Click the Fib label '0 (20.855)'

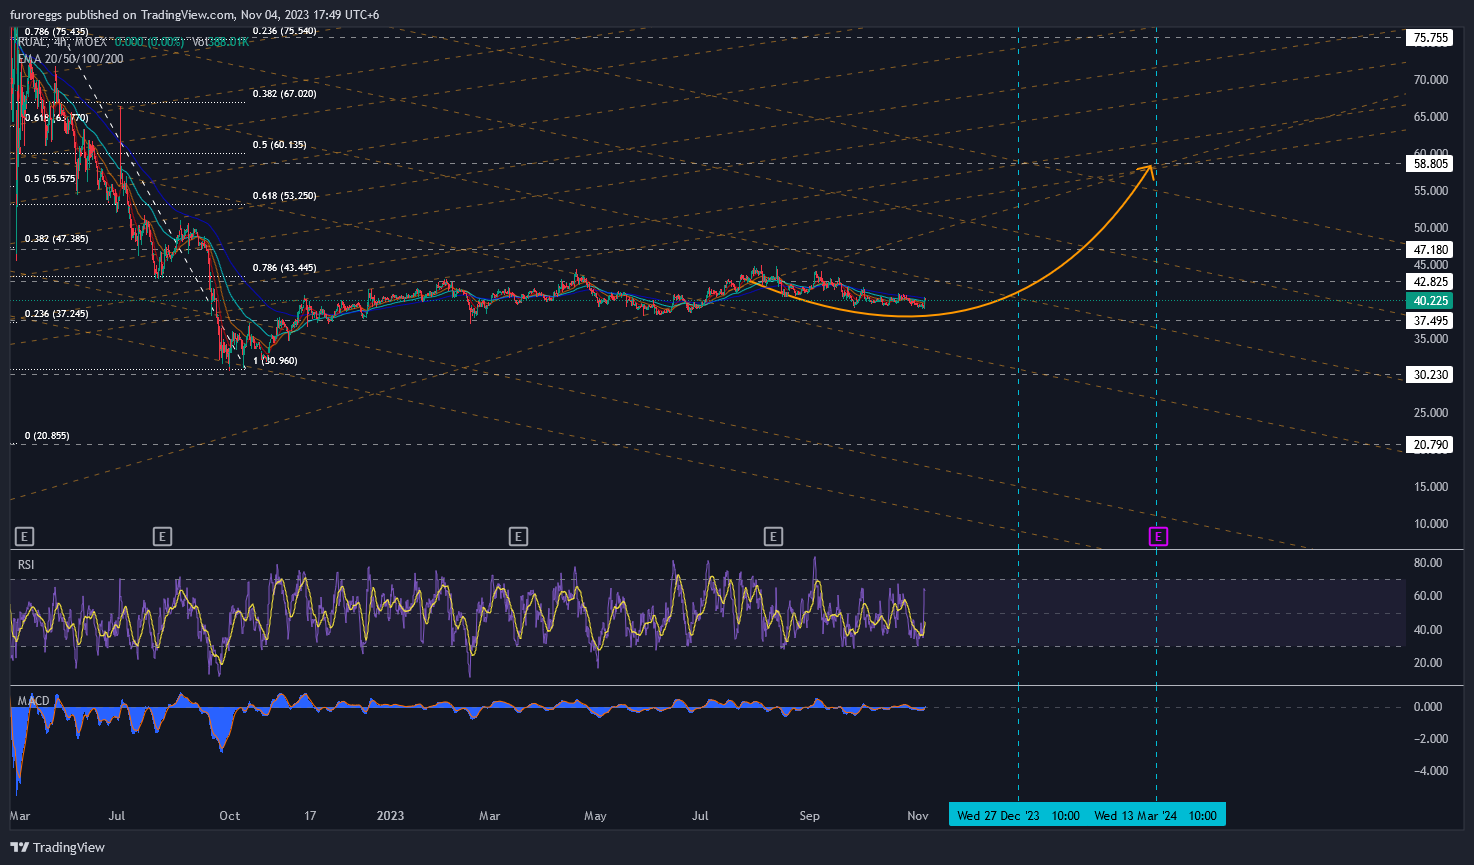pyautogui.click(x=47, y=436)
